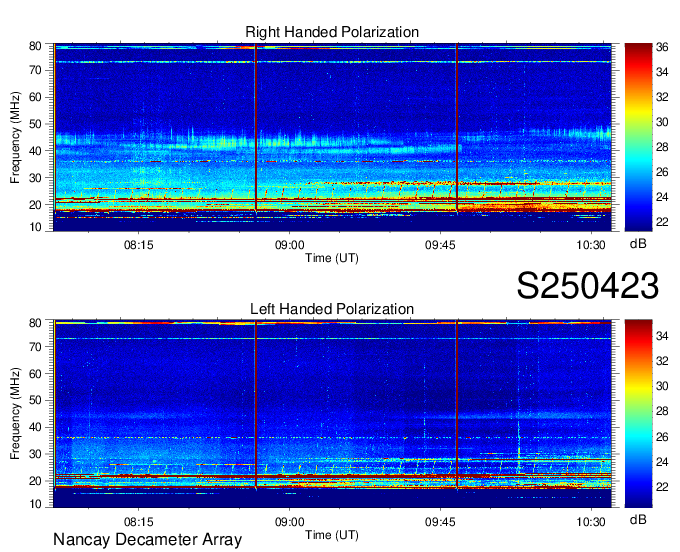Click 08:15 tick of Left Handed plot
The height and width of the screenshot is (552, 680).
139,522
